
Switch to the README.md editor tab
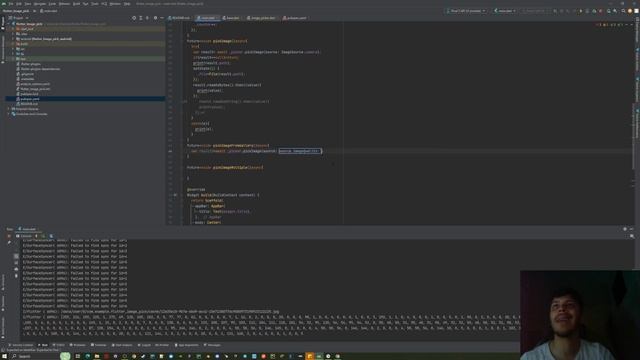pyautogui.click(x=179, y=18)
